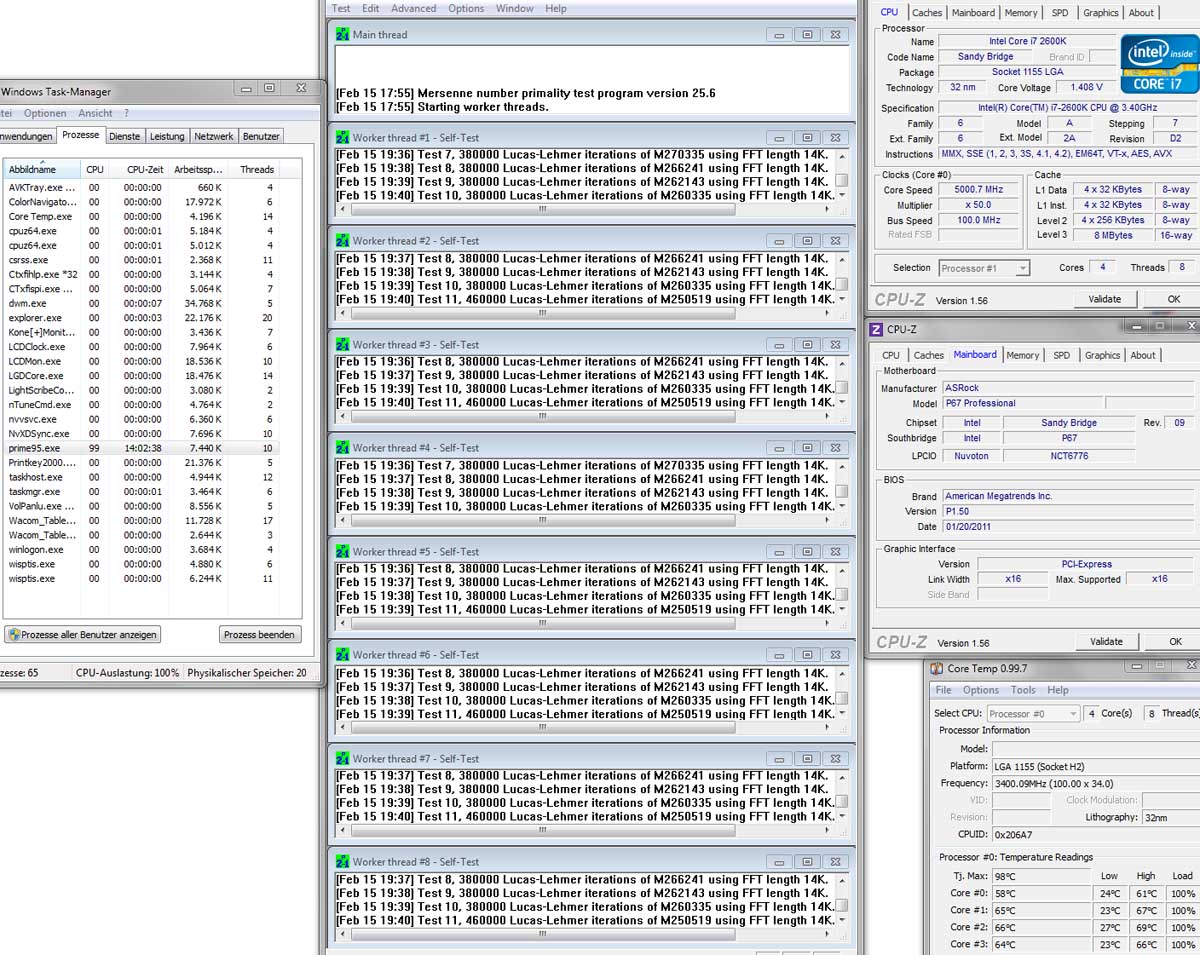This screenshot has width=1200, height=955.
Task: Open the Ansicht menu in Task-Manager
Action: (x=95, y=113)
